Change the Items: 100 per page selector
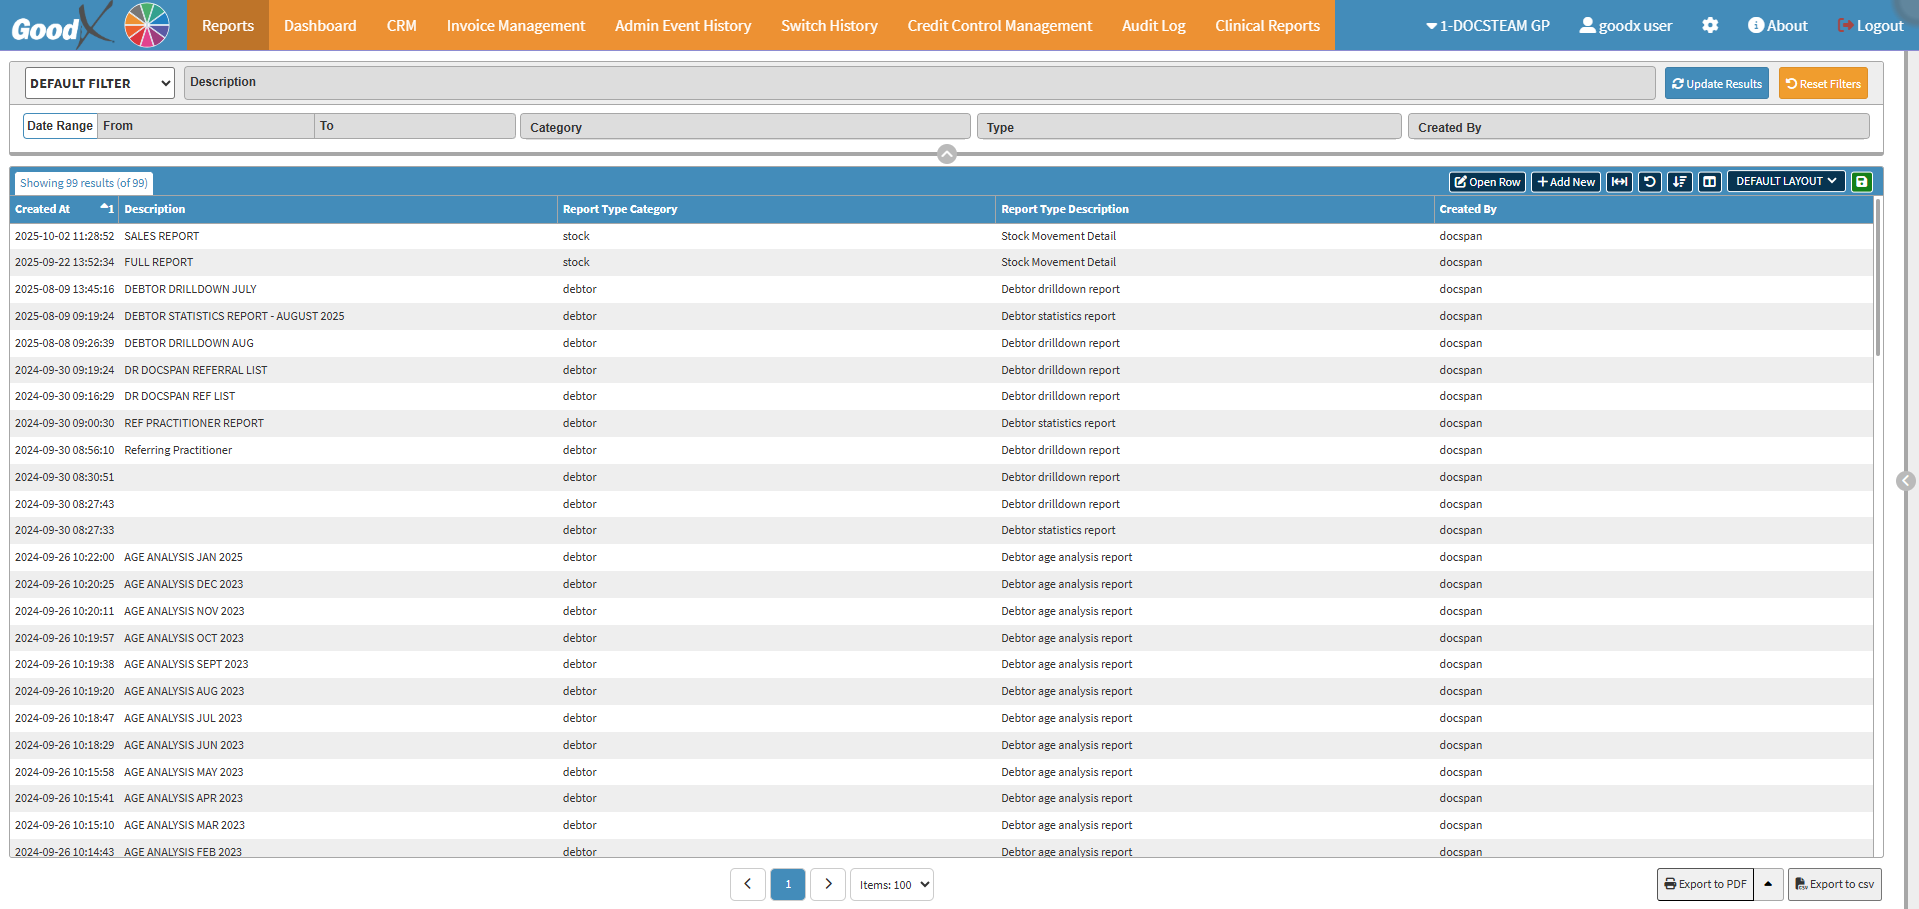Viewport: 1919px width, 909px height. pos(892,885)
